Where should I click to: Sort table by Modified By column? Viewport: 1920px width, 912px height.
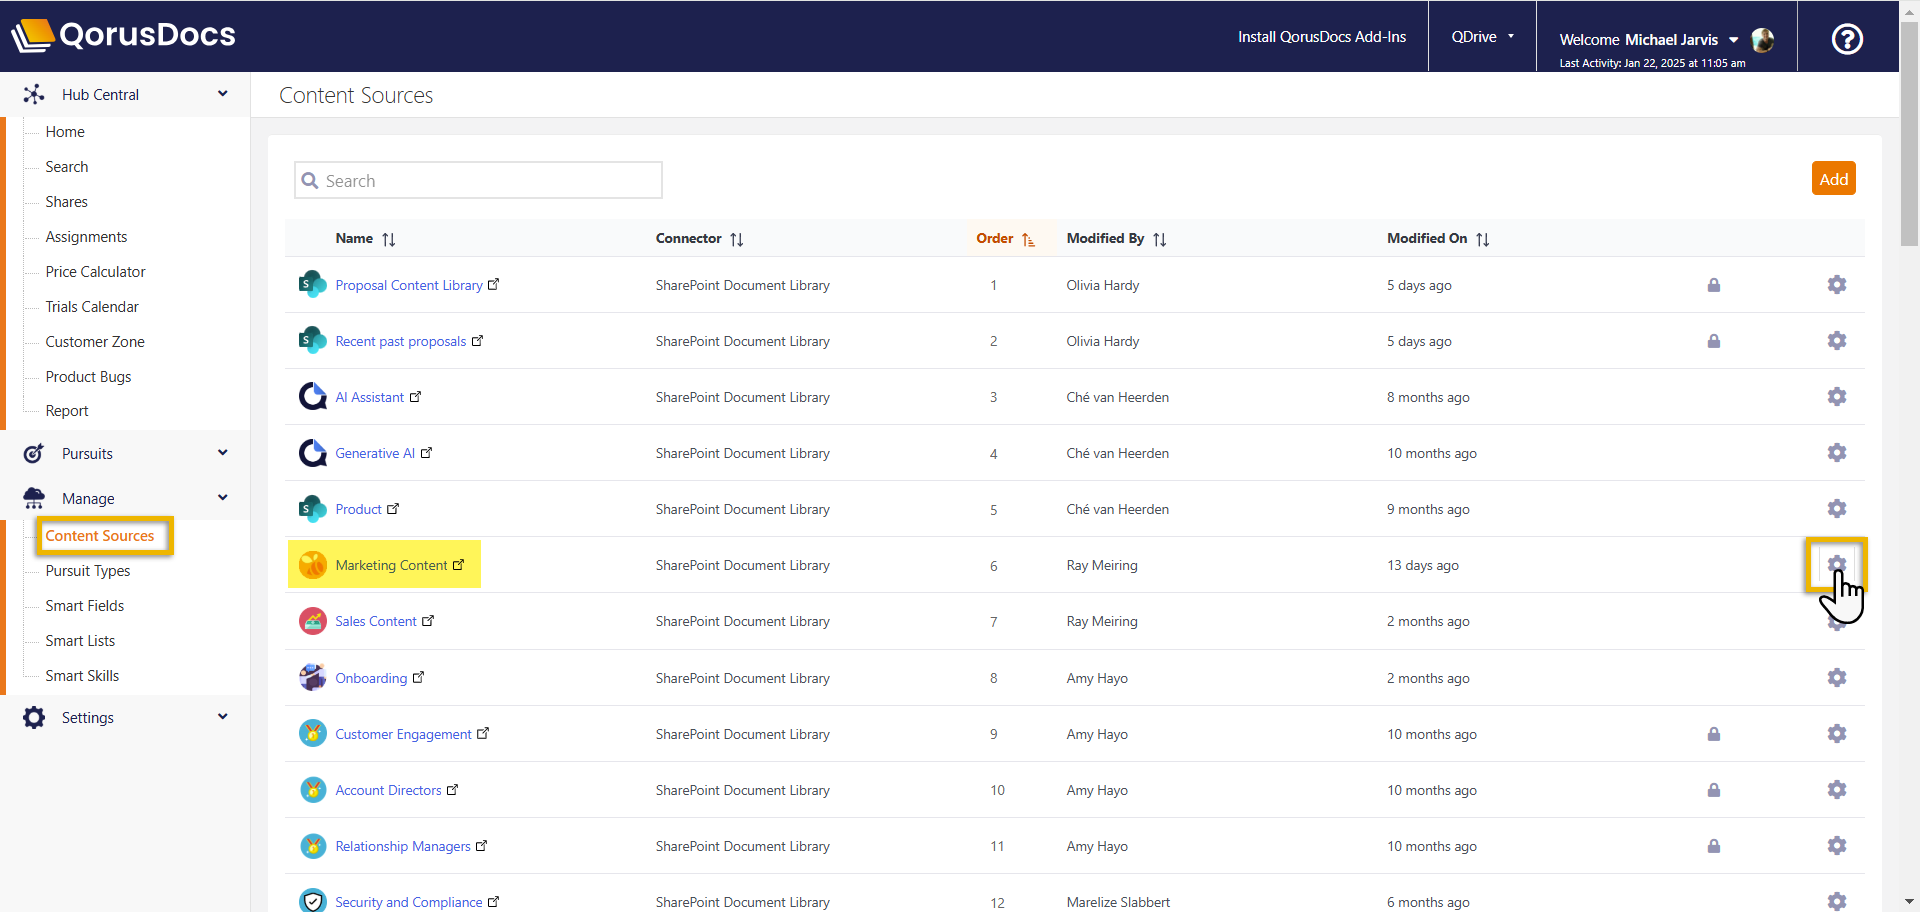point(1116,238)
